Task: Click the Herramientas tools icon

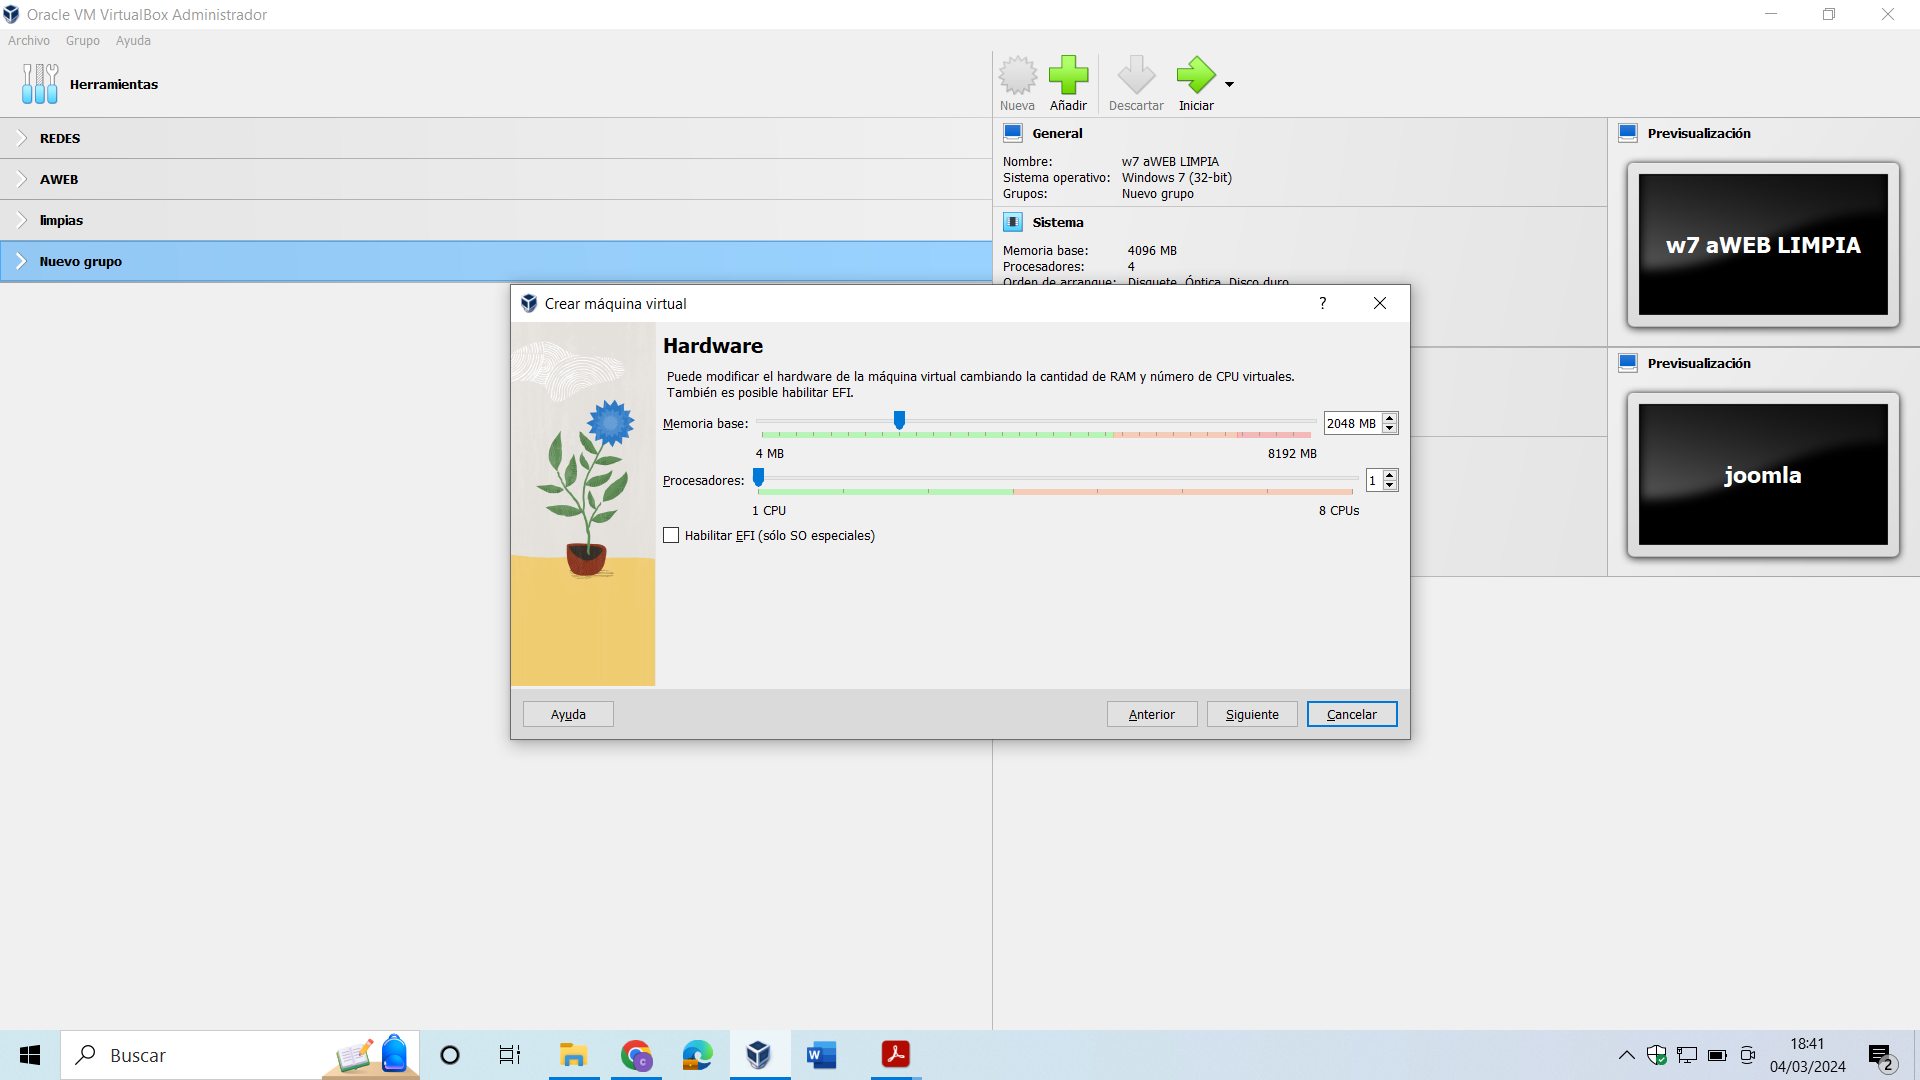Action: click(x=40, y=84)
